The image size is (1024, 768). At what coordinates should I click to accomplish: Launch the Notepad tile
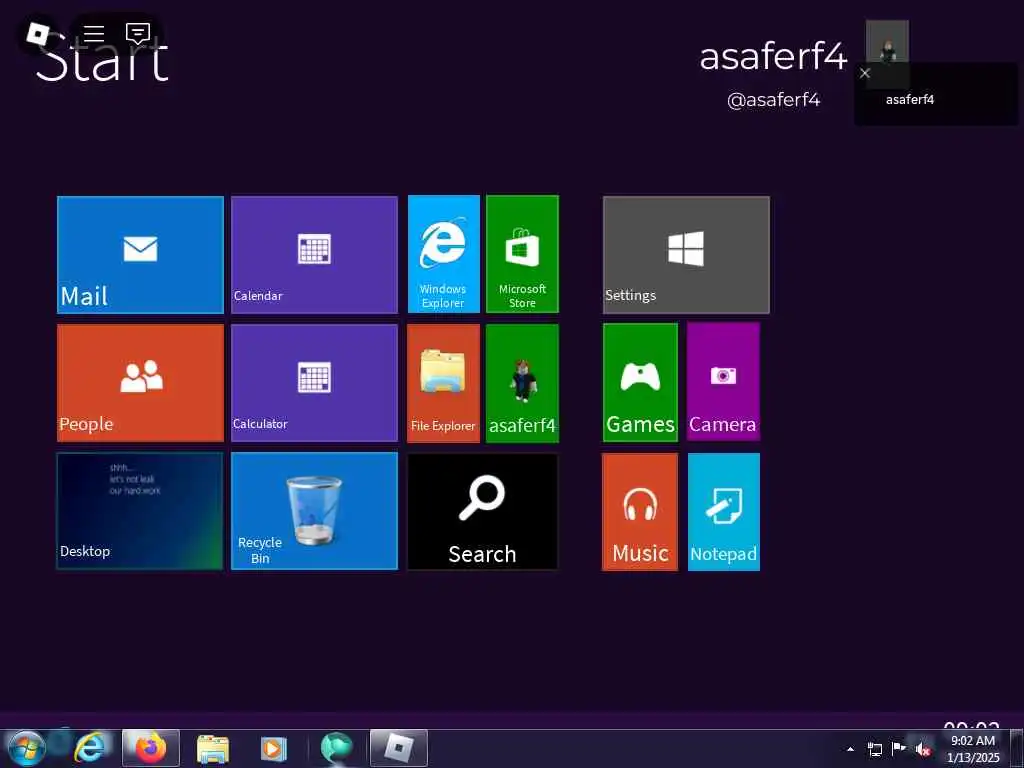click(724, 512)
